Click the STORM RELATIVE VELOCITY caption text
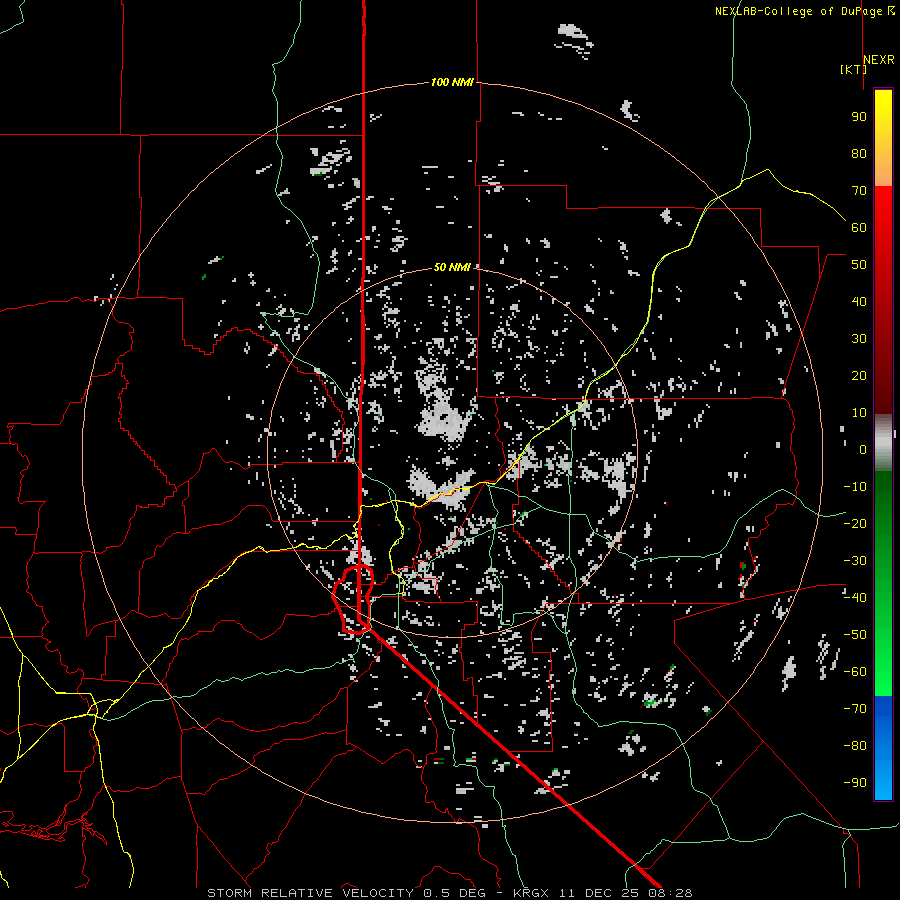This screenshot has width=900, height=900. [x=310, y=893]
